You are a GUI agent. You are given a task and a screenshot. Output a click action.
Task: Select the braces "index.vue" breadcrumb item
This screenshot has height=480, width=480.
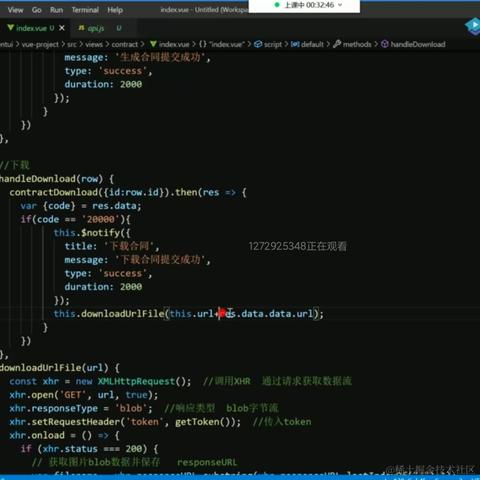[222, 44]
